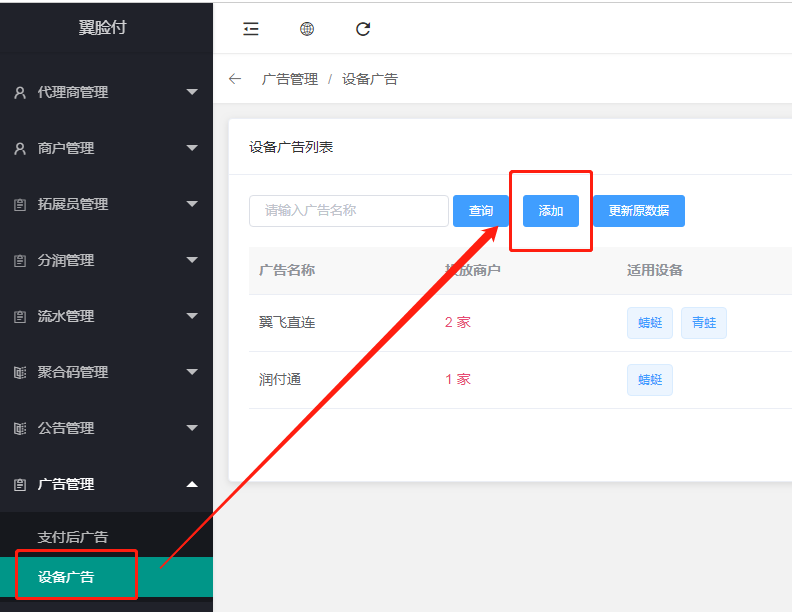Open the 支付后广告 submenu item

pos(106,537)
